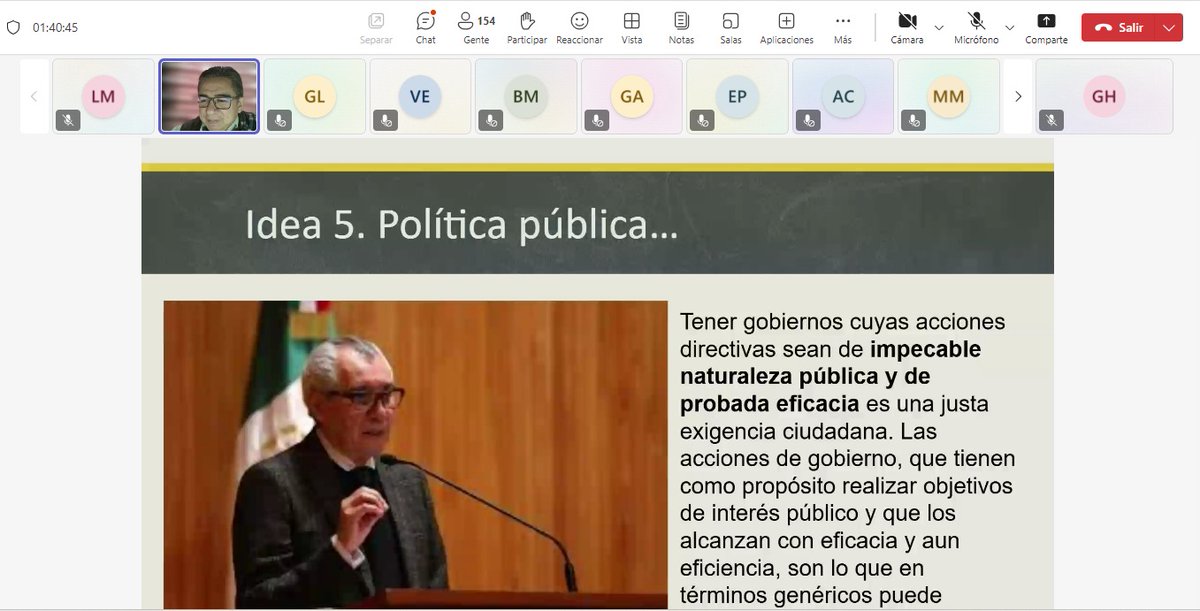This screenshot has height=611, width=1200.
Task: Click mic icon on GA tile
Action: pyautogui.click(x=597, y=120)
